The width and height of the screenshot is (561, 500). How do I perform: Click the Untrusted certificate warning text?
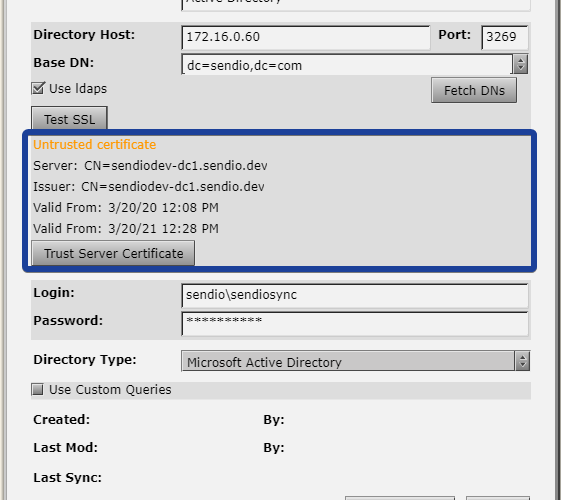pos(95,145)
